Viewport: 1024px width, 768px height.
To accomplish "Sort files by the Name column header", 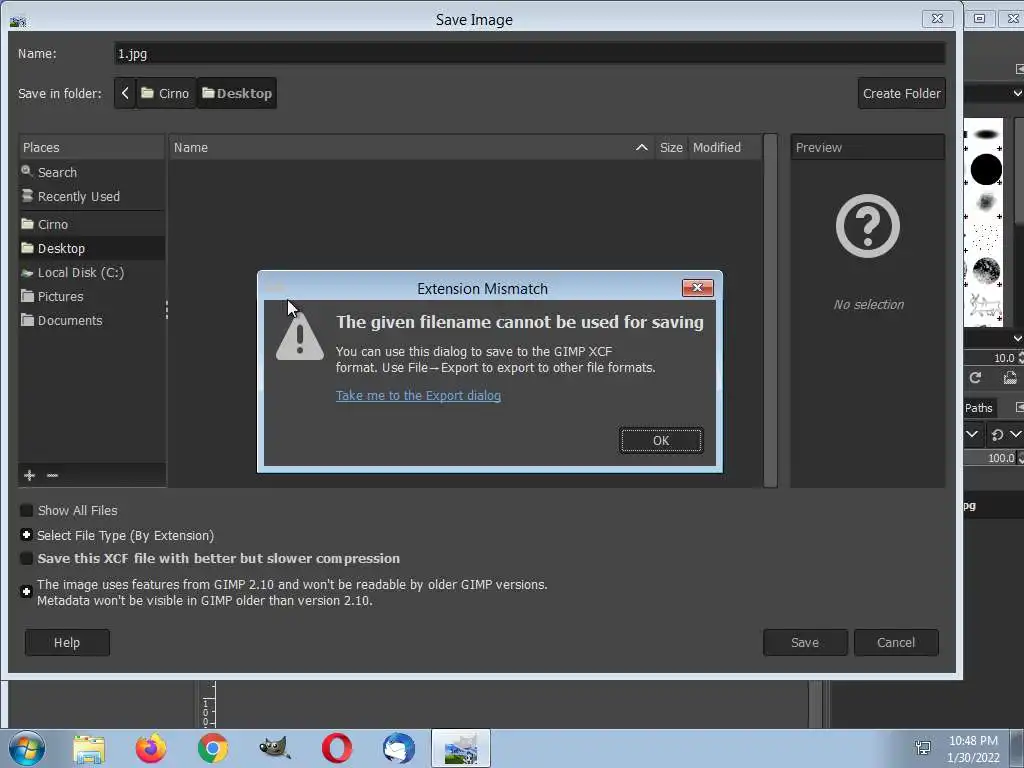I will tap(411, 148).
